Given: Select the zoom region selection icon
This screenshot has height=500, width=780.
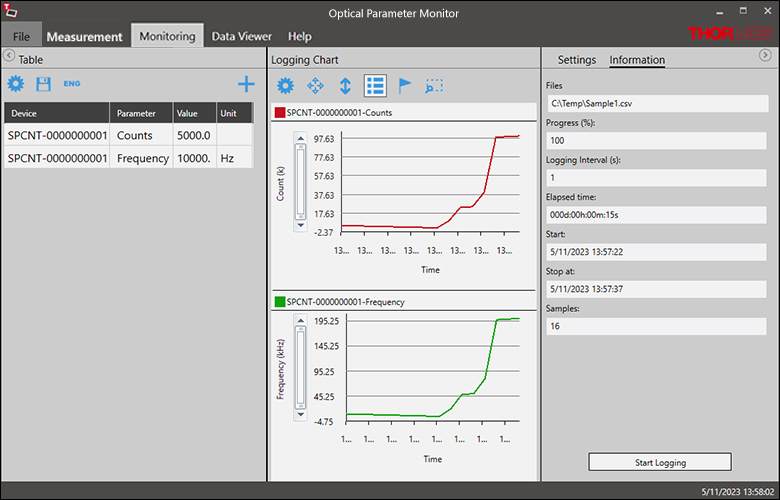Looking at the screenshot, I should tap(434, 86).
